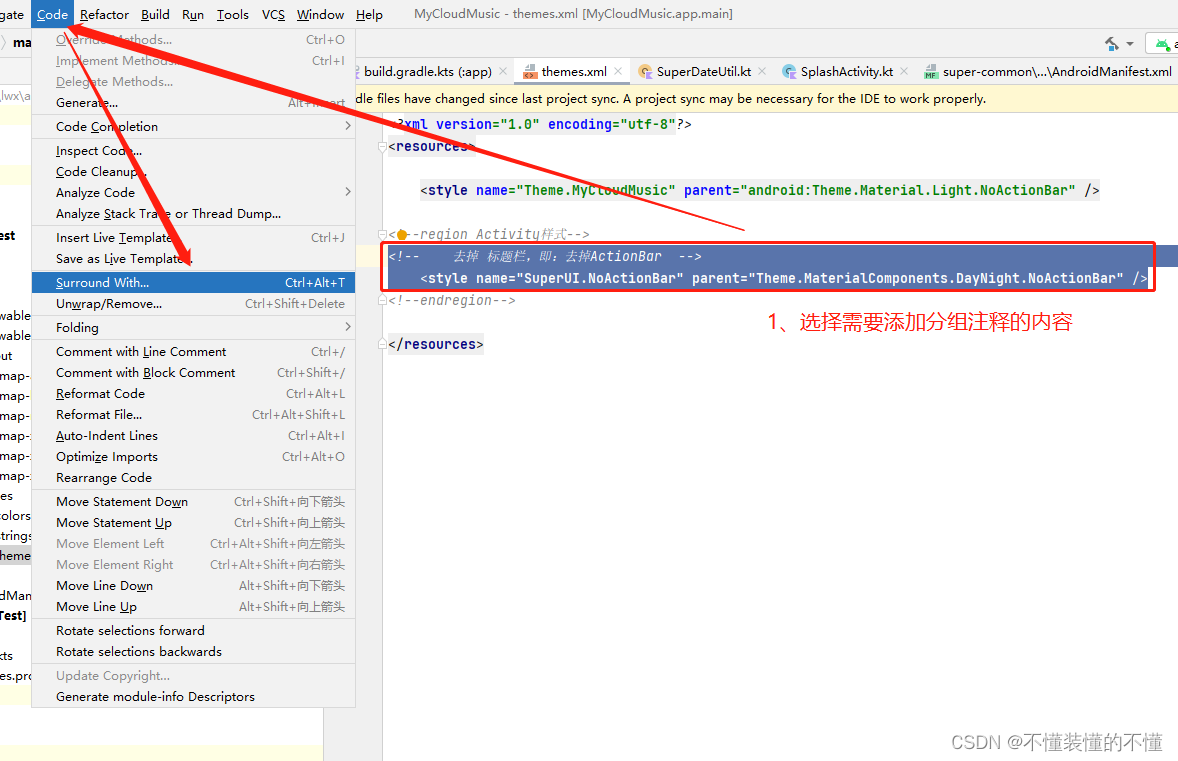Collapse the region Activity fold marker
Viewport: 1178px width, 761px height.
coord(382,234)
